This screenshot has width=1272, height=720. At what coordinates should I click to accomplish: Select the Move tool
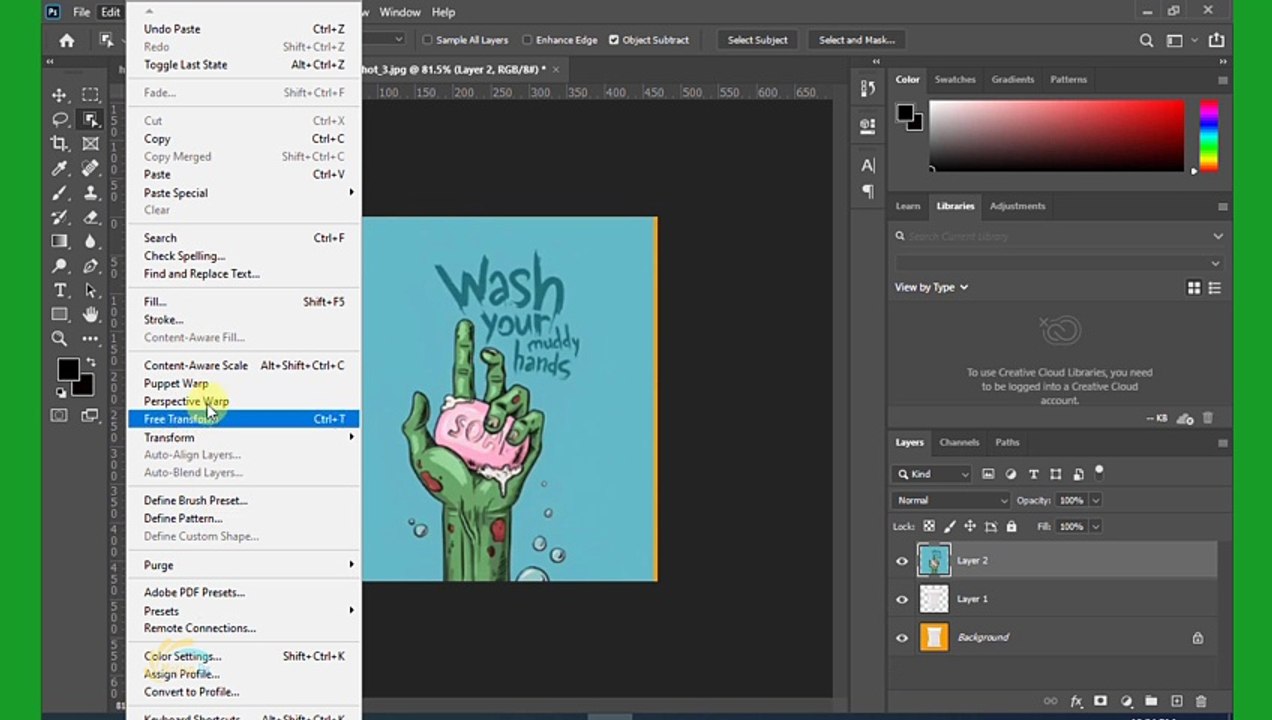60,95
